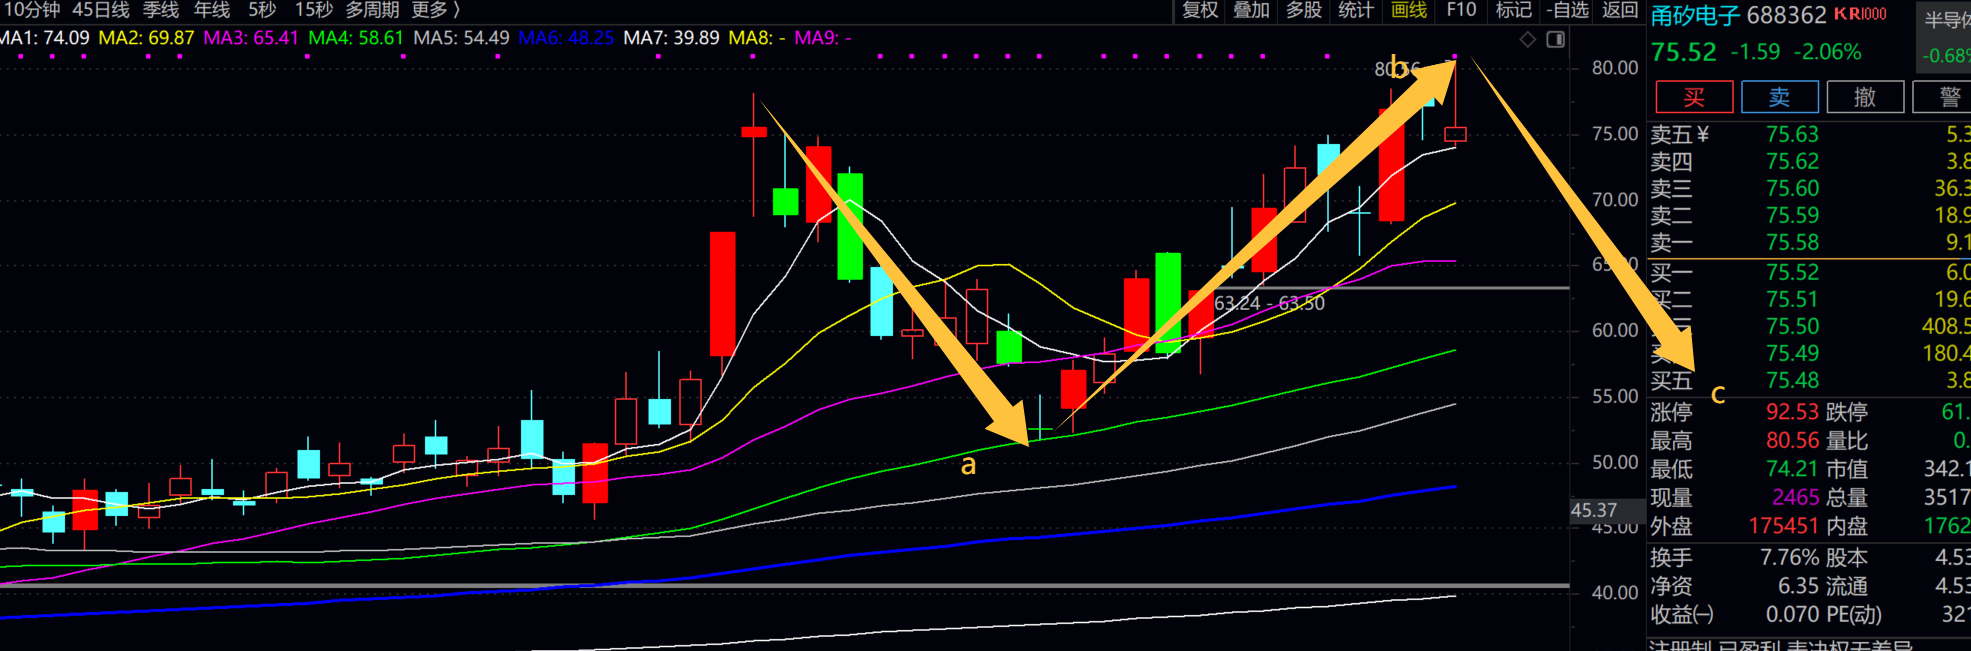
Task: Open the F10 company info page
Action: pyautogui.click(x=1461, y=10)
